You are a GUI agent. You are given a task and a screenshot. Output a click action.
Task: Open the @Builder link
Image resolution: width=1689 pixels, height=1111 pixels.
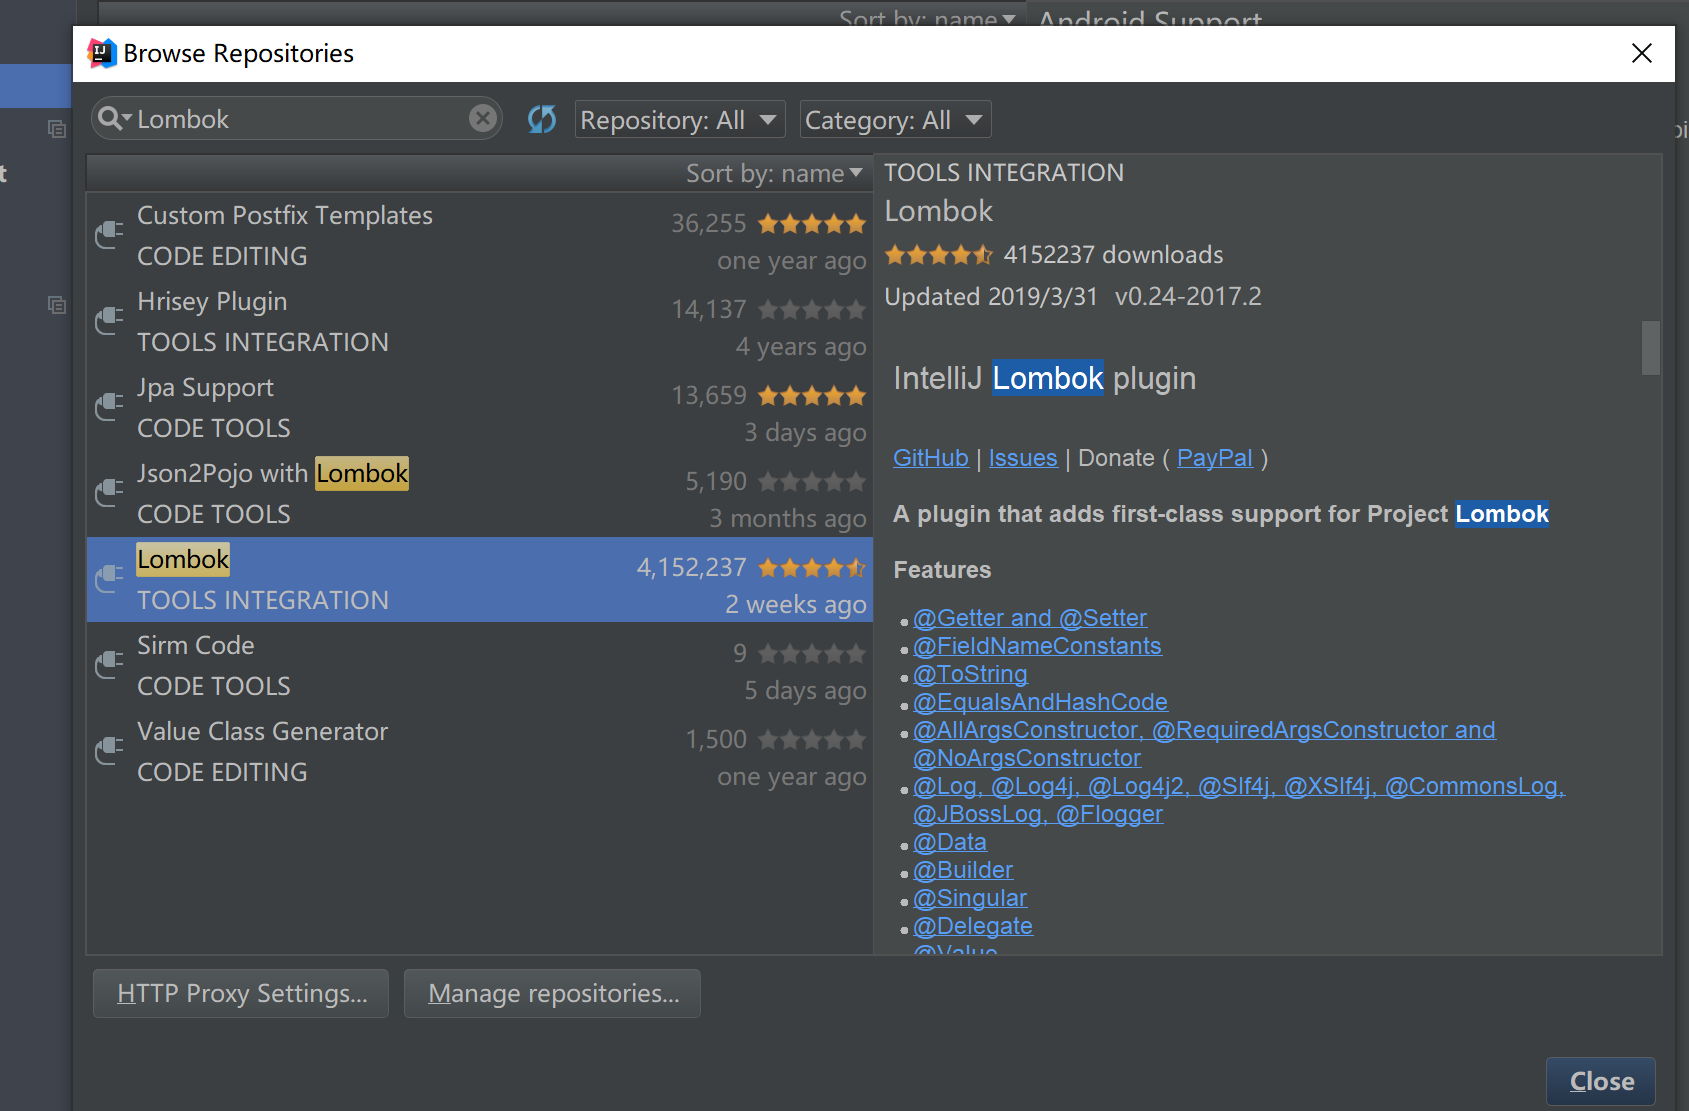[x=963, y=870]
